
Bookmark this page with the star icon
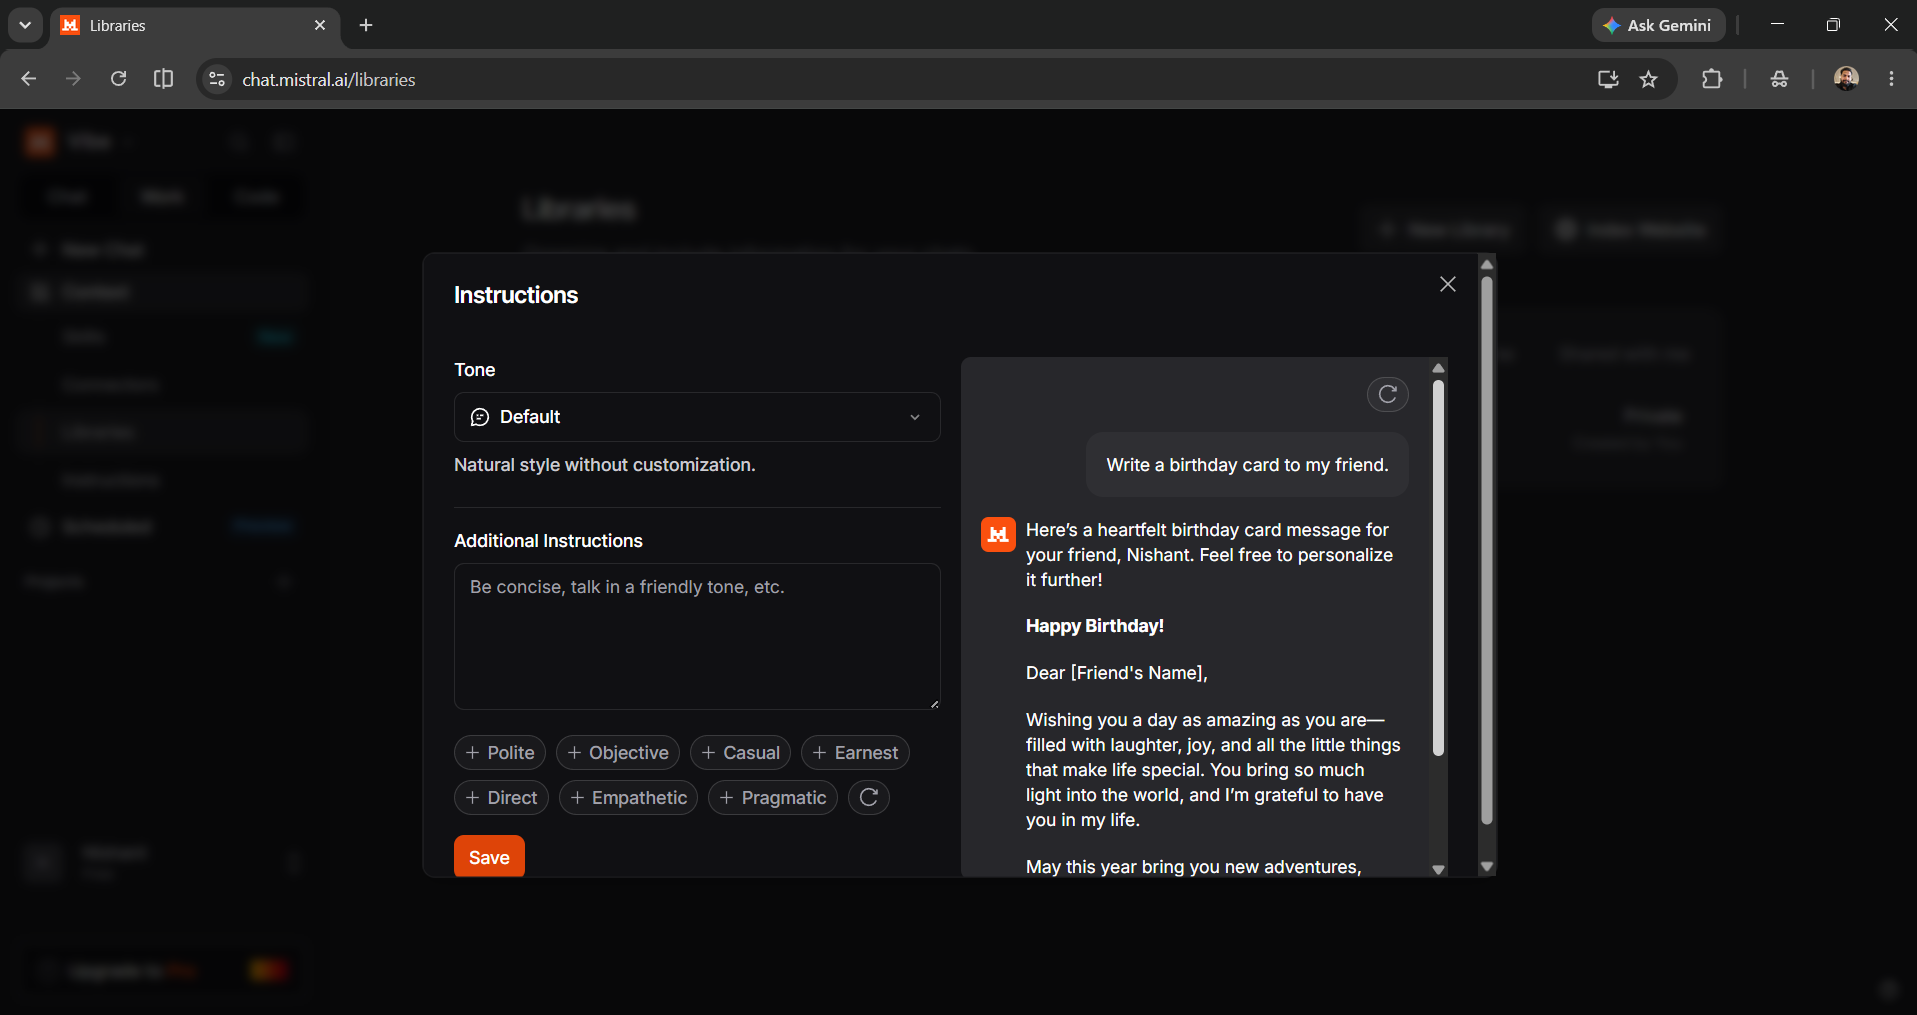click(1649, 79)
